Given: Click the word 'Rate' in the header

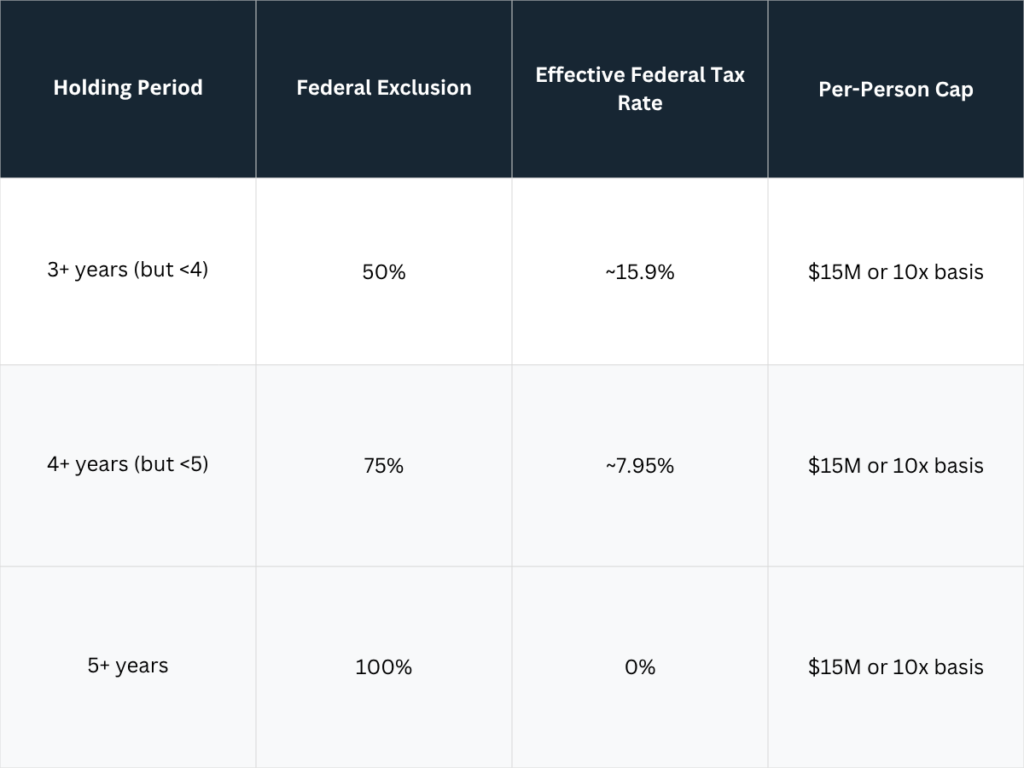Looking at the screenshot, I should (x=640, y=103).
